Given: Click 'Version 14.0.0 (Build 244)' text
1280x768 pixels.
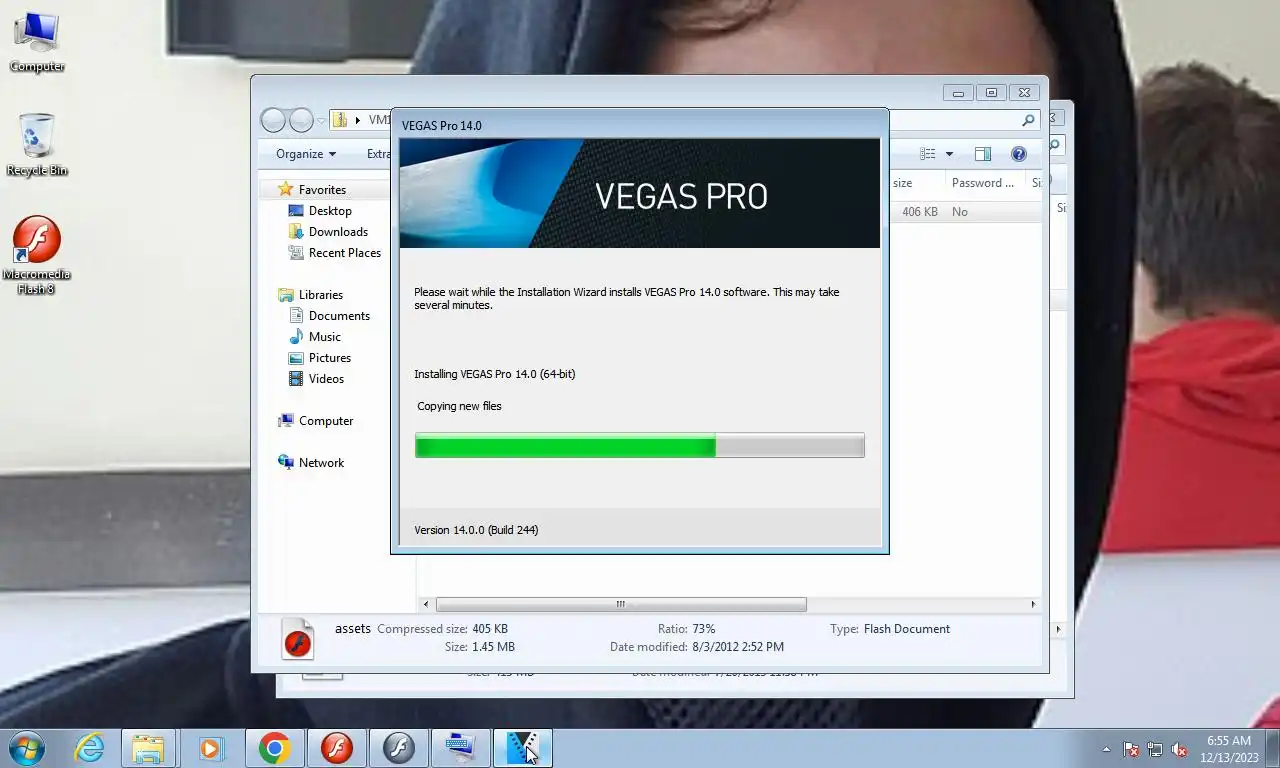Looking at the screenshot, I should [x=476, y=530].
